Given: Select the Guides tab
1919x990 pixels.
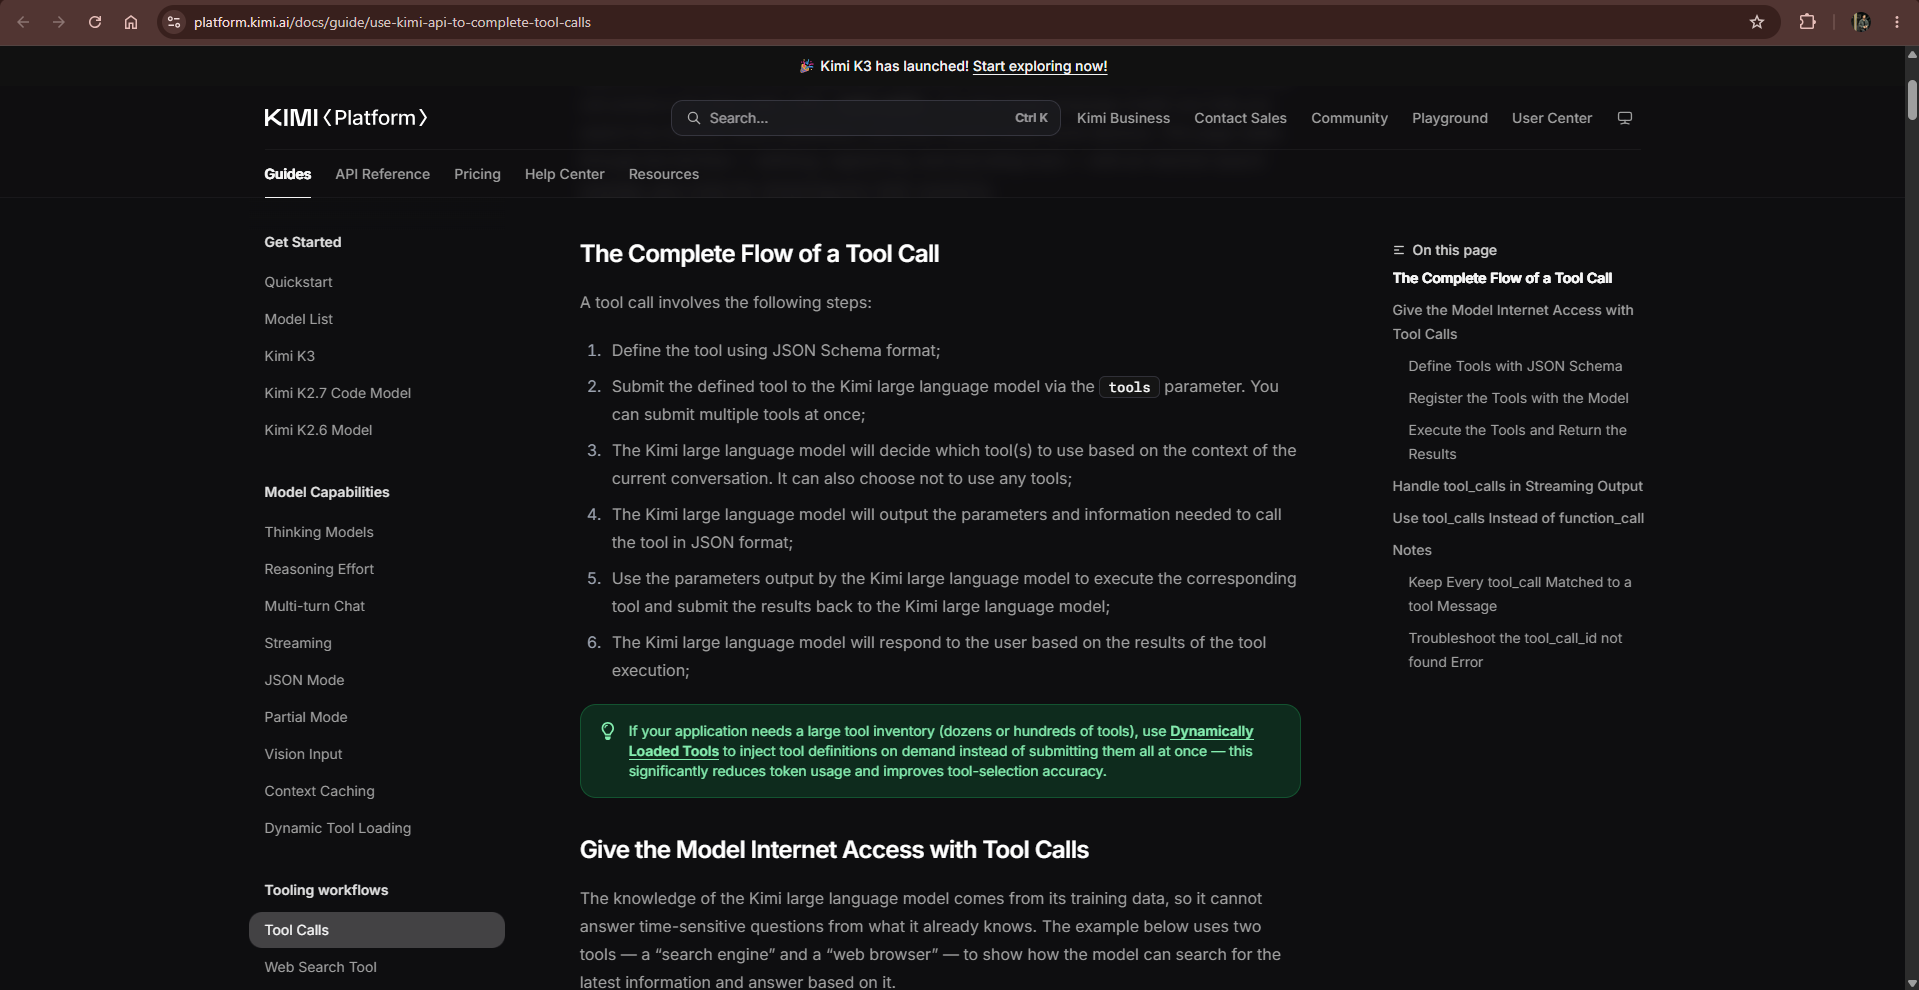Looking at the screenshot, I should [288, 174].
